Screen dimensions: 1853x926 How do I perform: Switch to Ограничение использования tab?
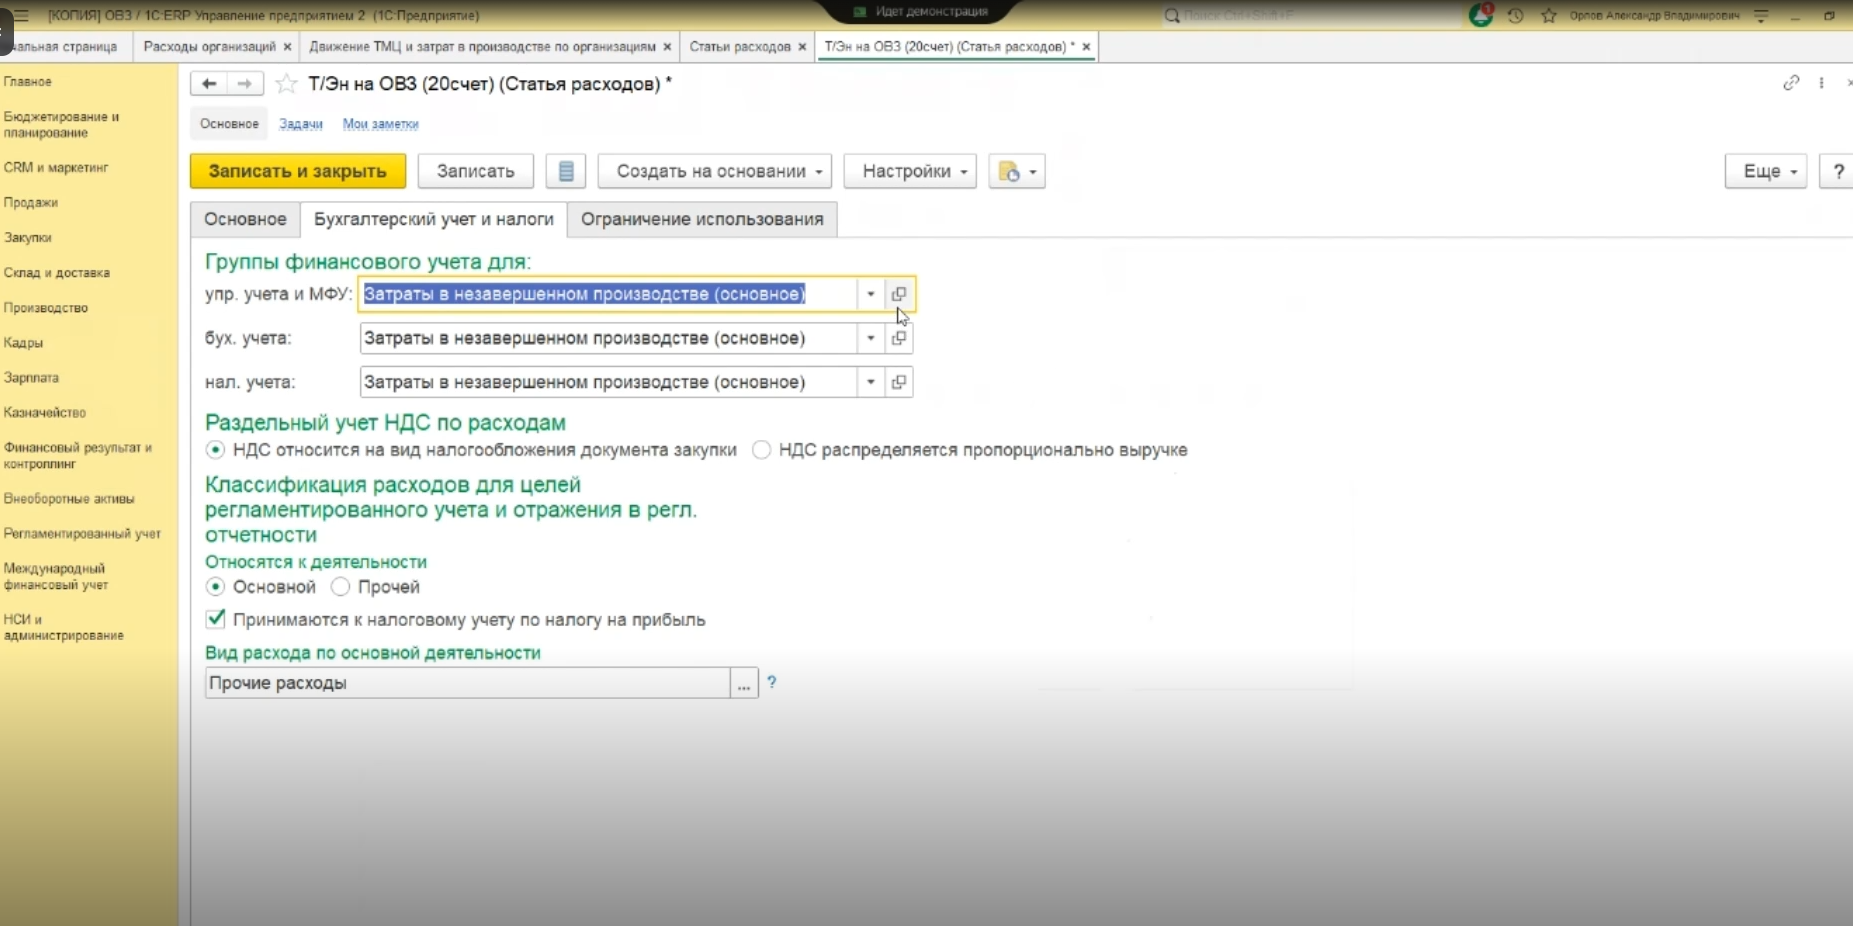[x=702, y=219]
